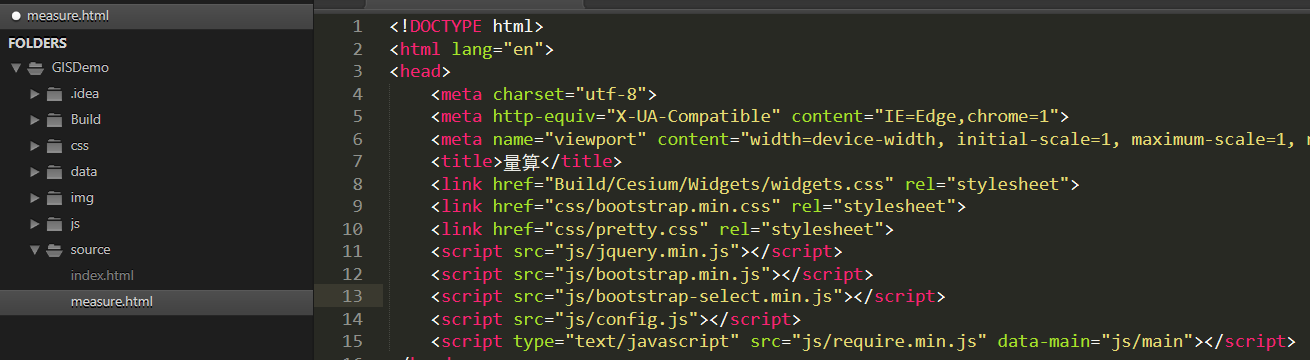Click the viewport meta tag text

[x=870, y=139]
